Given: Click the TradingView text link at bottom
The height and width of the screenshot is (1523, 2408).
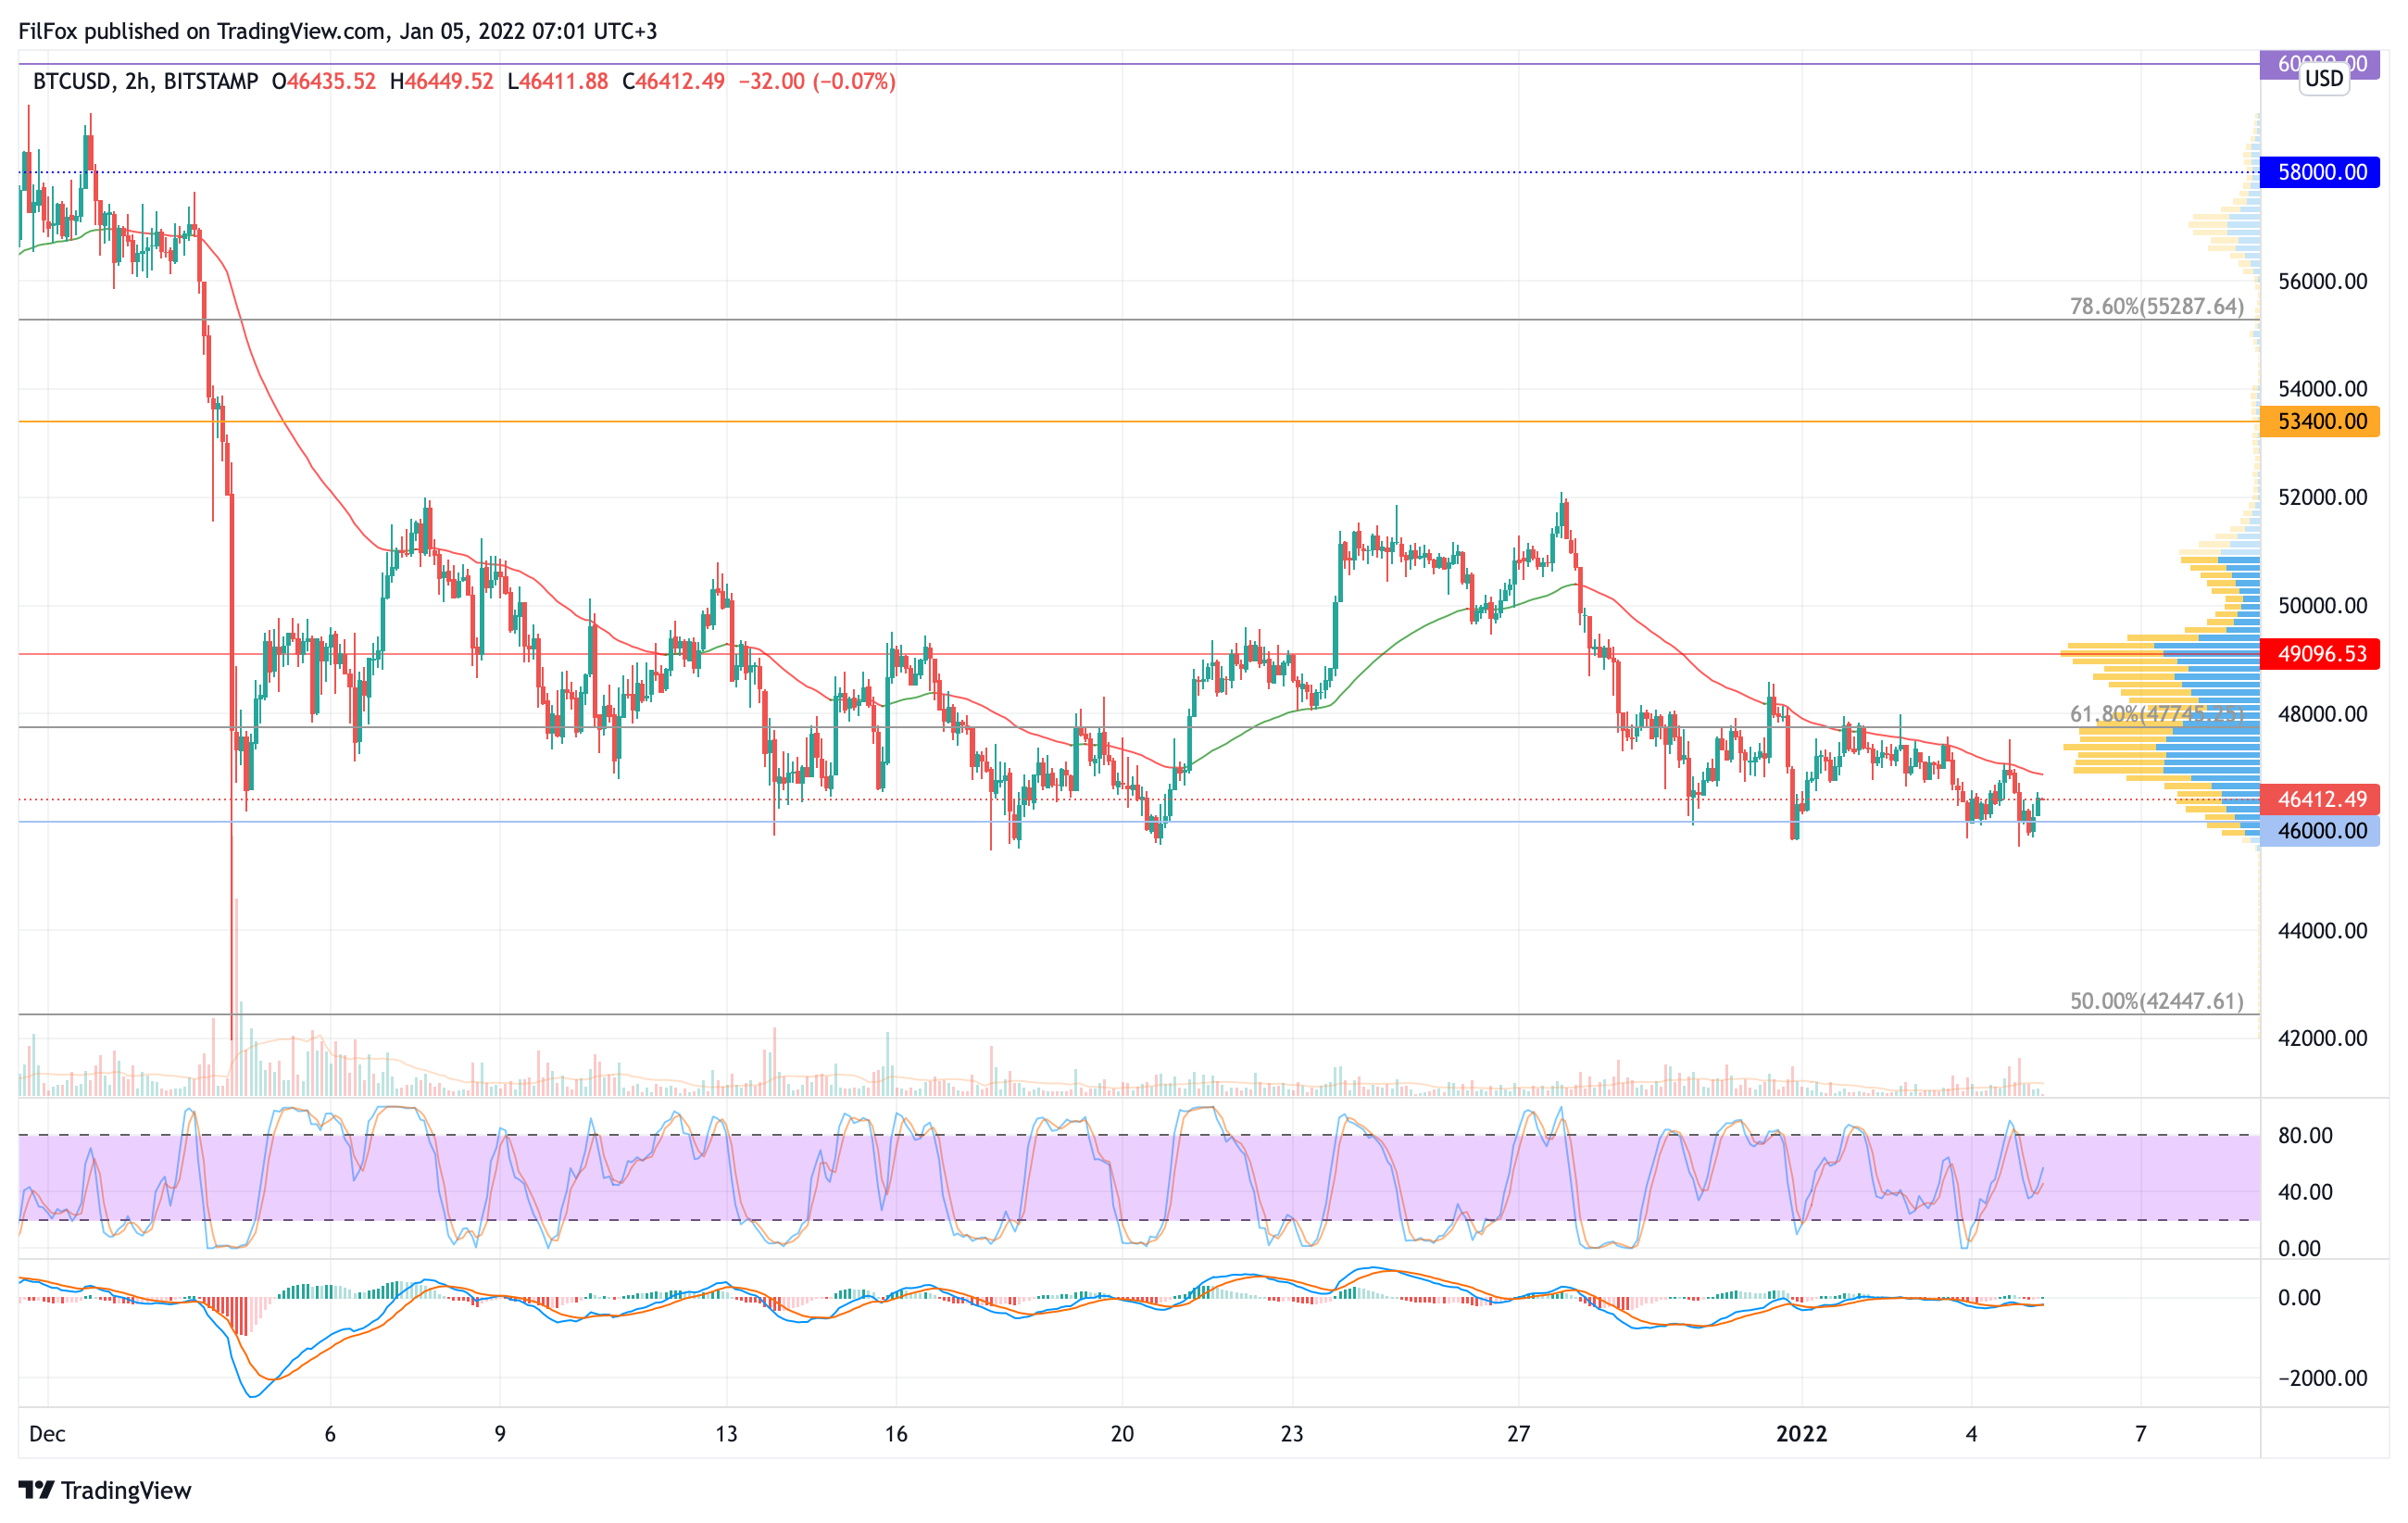Looking at the screenshot, I should tap(126, 1490).
